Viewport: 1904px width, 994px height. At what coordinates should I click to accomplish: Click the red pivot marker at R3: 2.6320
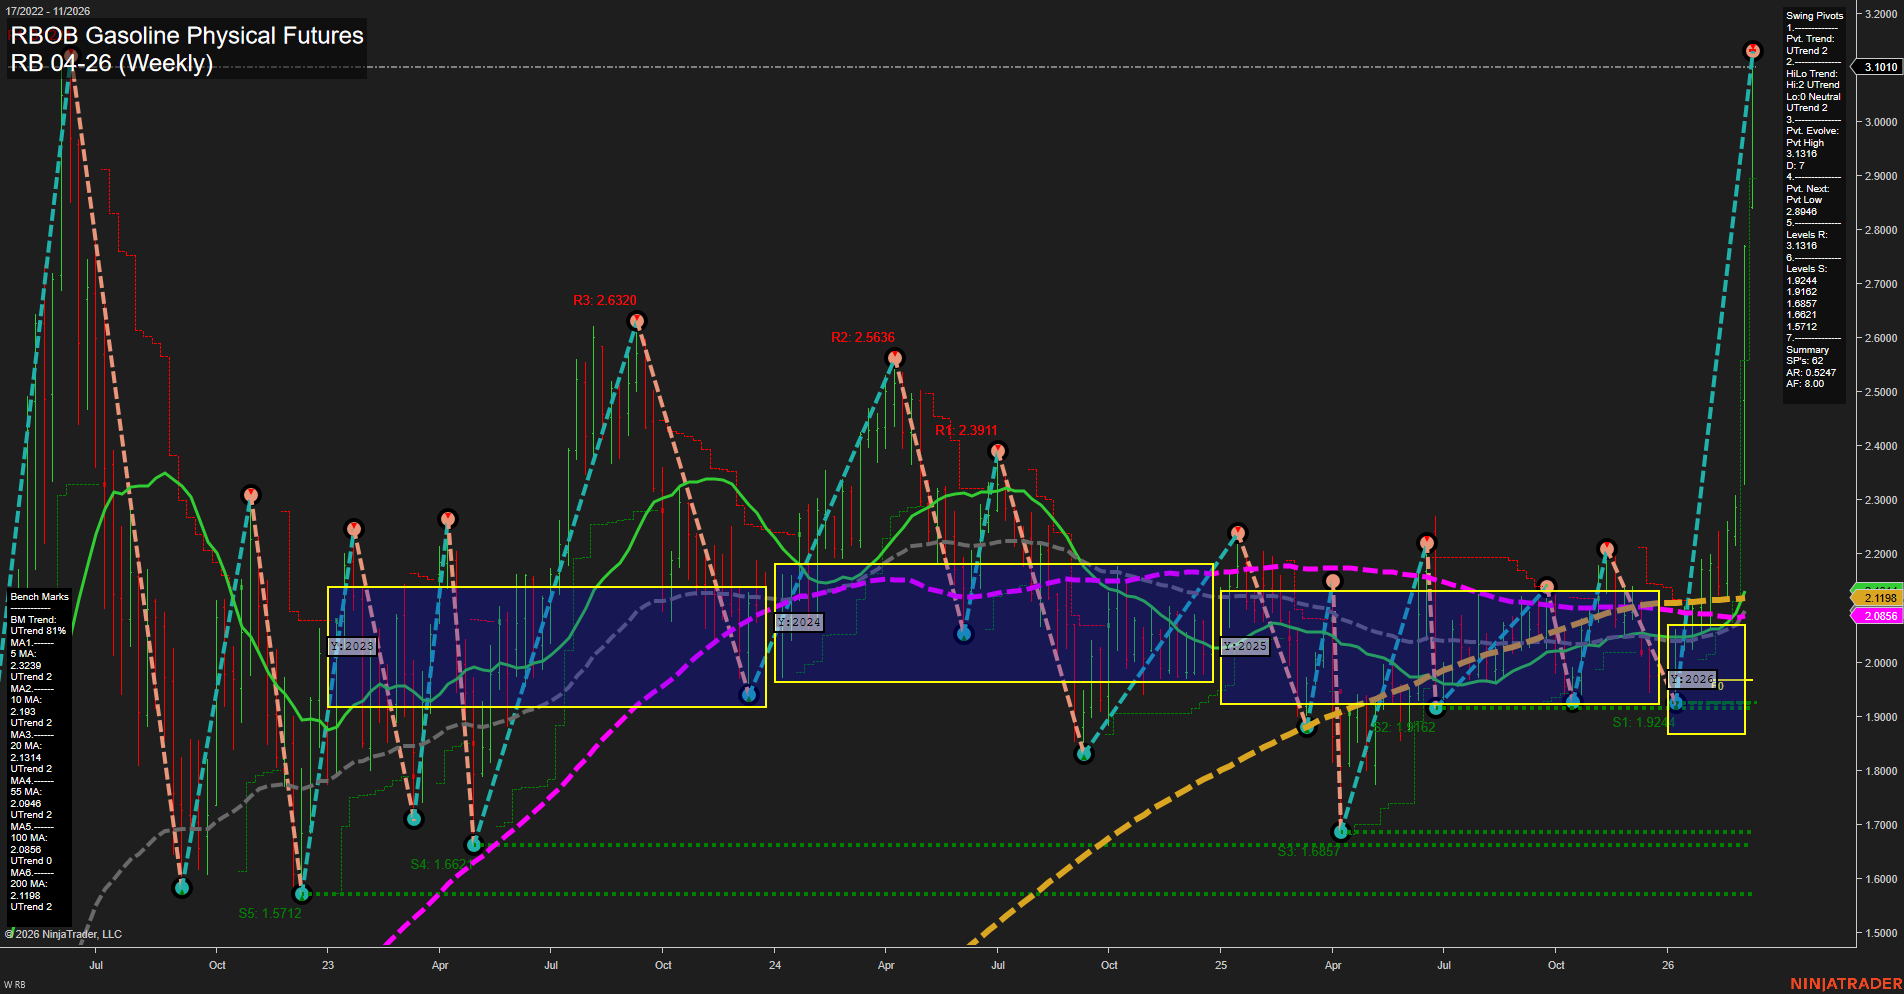[x=637, y=321]
